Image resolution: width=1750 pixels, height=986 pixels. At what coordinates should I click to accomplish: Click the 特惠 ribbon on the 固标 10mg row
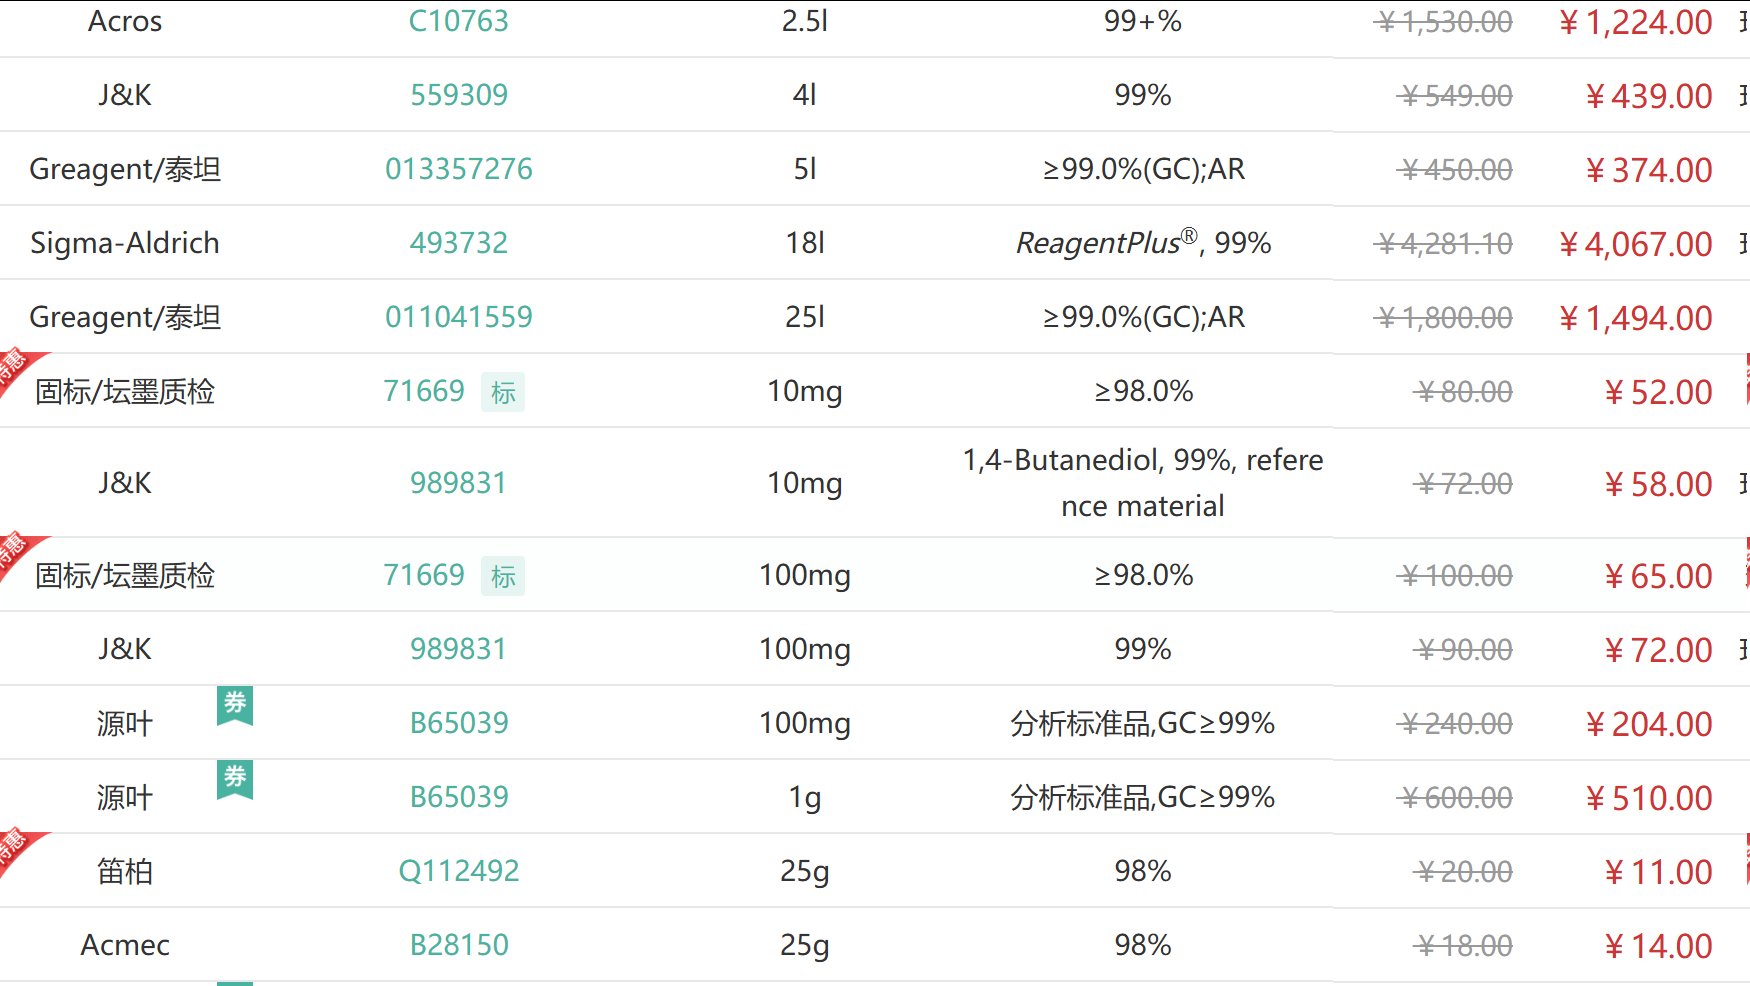coord(15,368)
